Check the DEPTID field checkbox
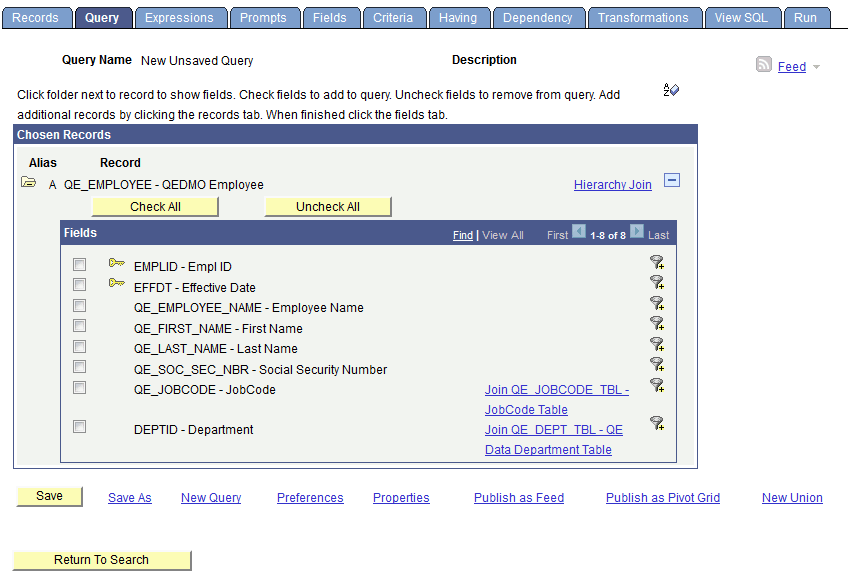Screen dimensions: 848x578 [79, 426]
